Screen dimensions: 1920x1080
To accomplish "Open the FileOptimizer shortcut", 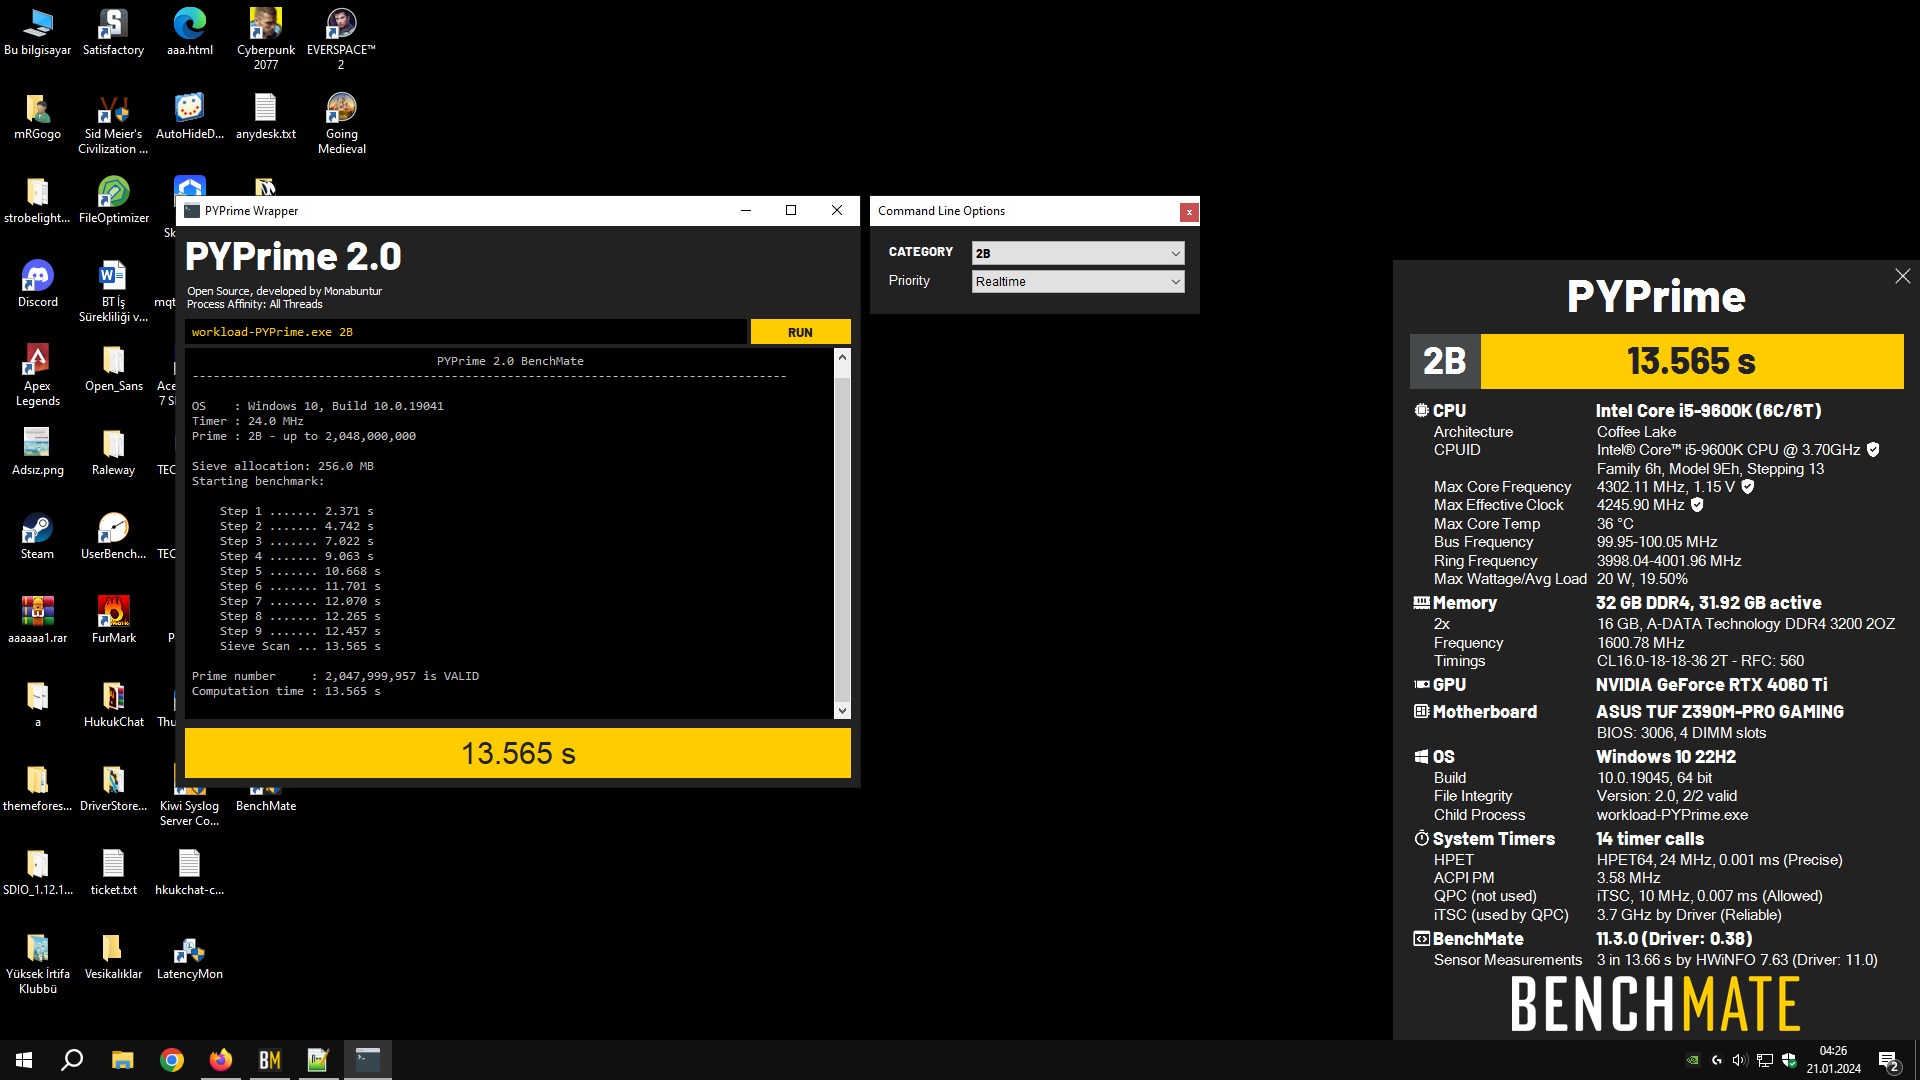I will coord(113,200).
